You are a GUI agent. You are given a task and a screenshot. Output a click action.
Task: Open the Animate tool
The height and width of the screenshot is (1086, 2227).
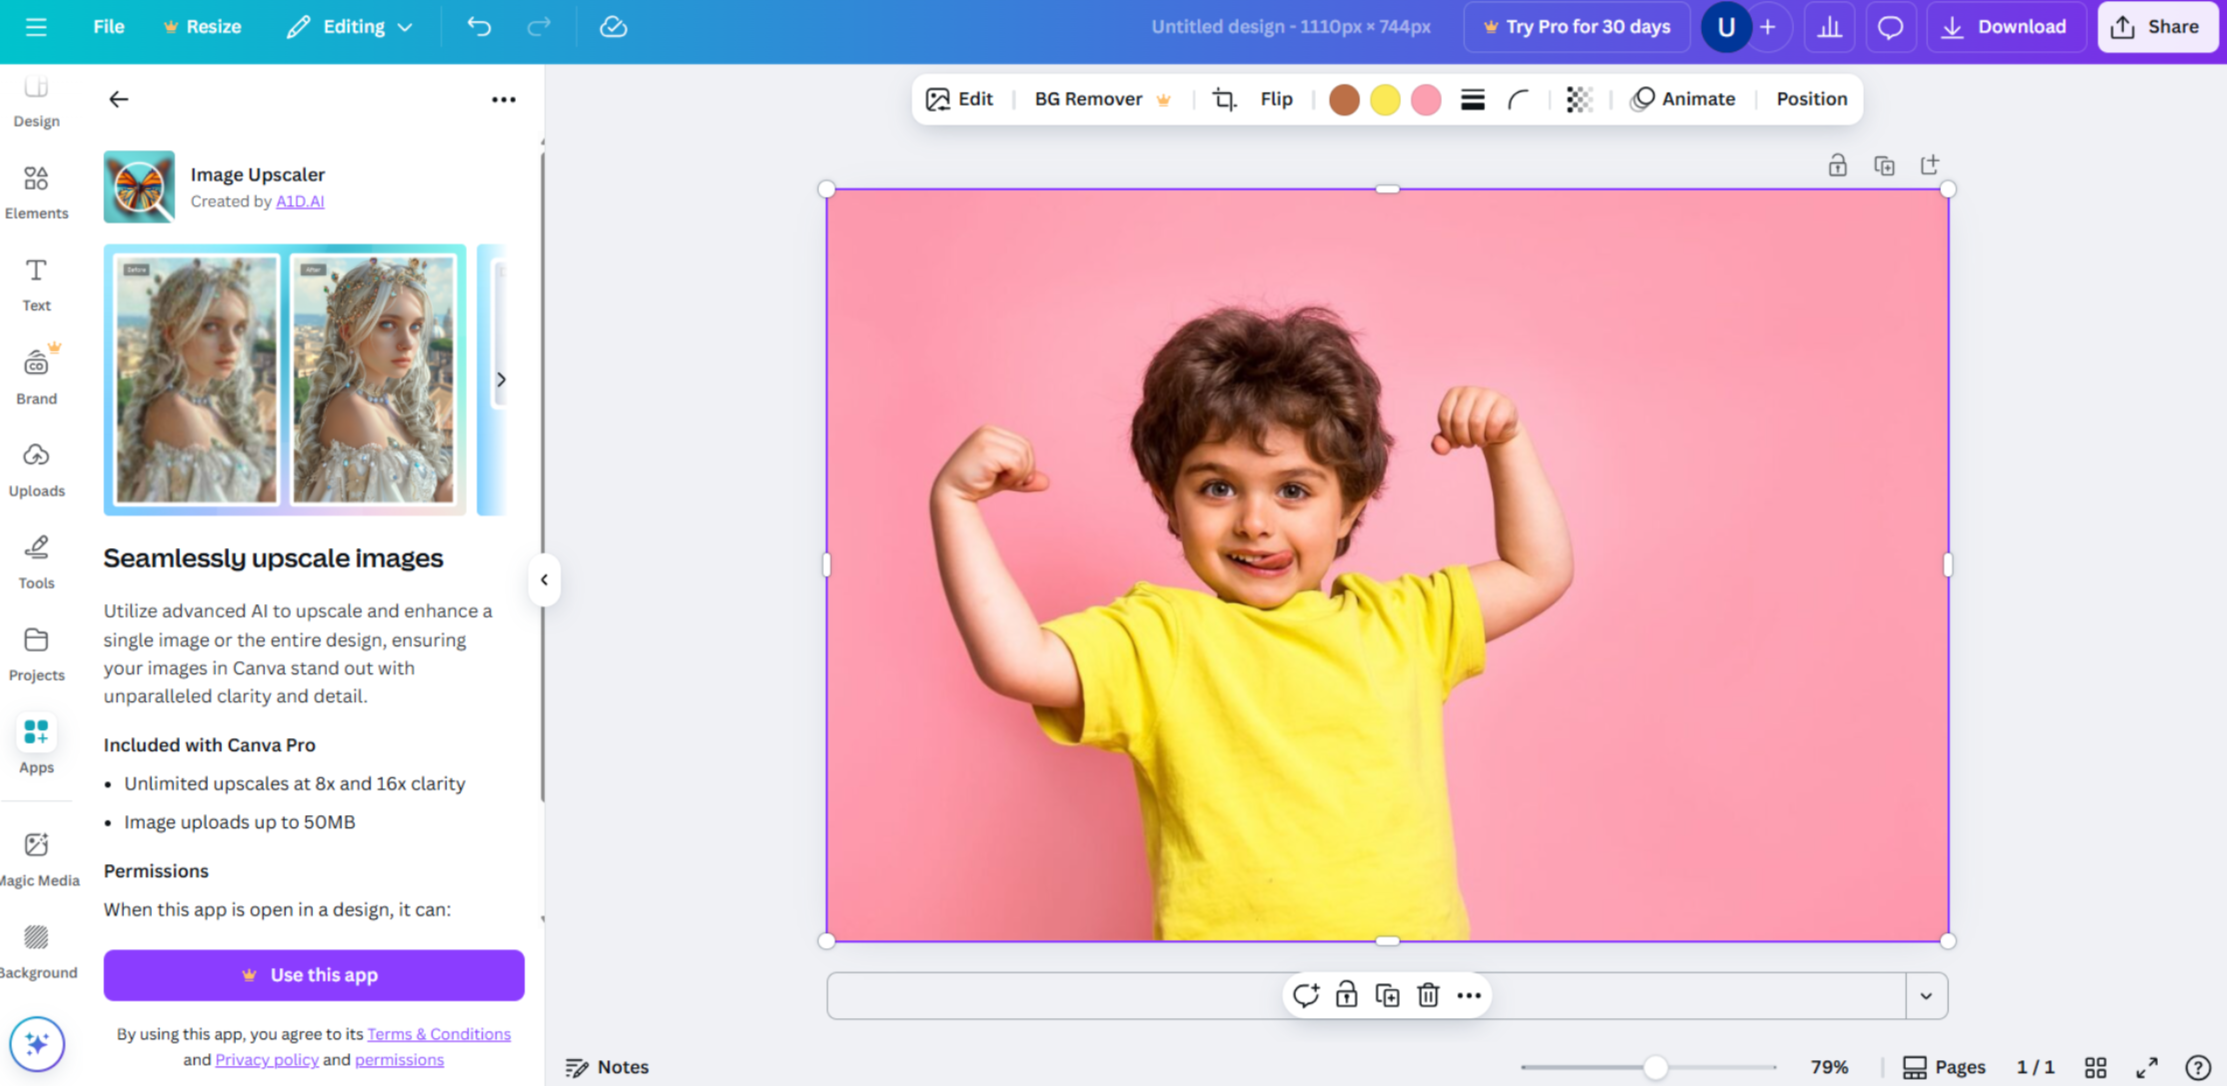1683,99
